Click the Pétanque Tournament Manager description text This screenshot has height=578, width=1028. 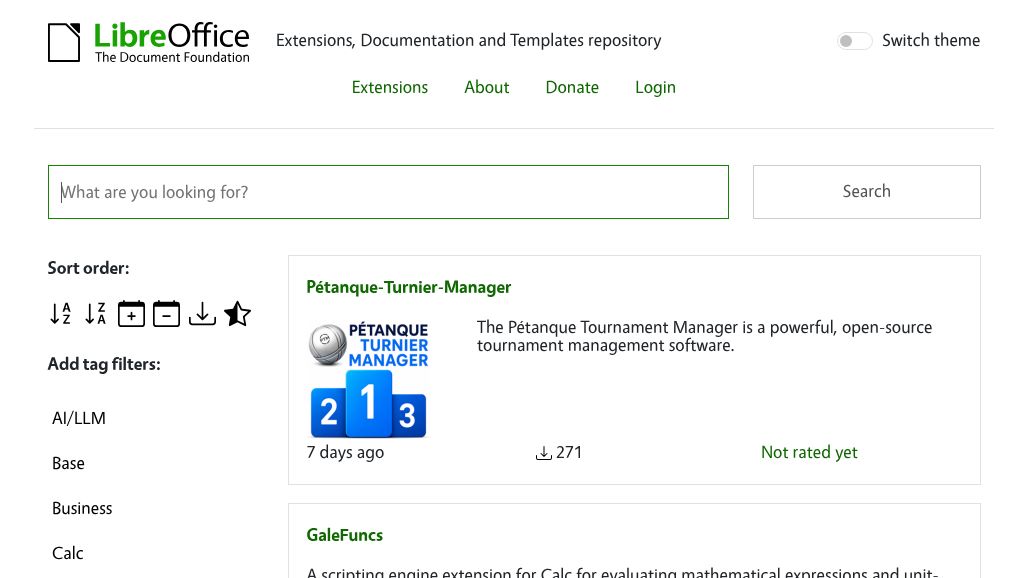click(x=704, y=336)
